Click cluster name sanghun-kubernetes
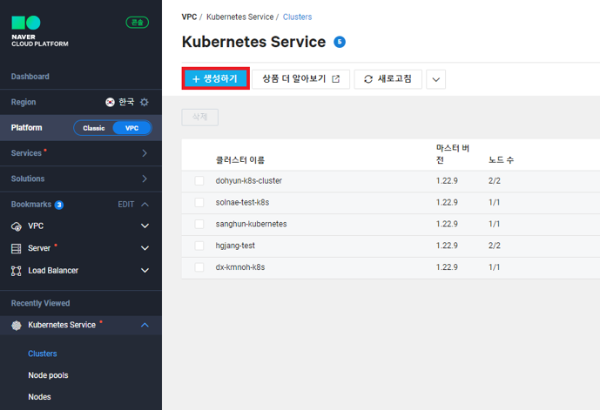 pyautogui.click(x=251, y=224)
